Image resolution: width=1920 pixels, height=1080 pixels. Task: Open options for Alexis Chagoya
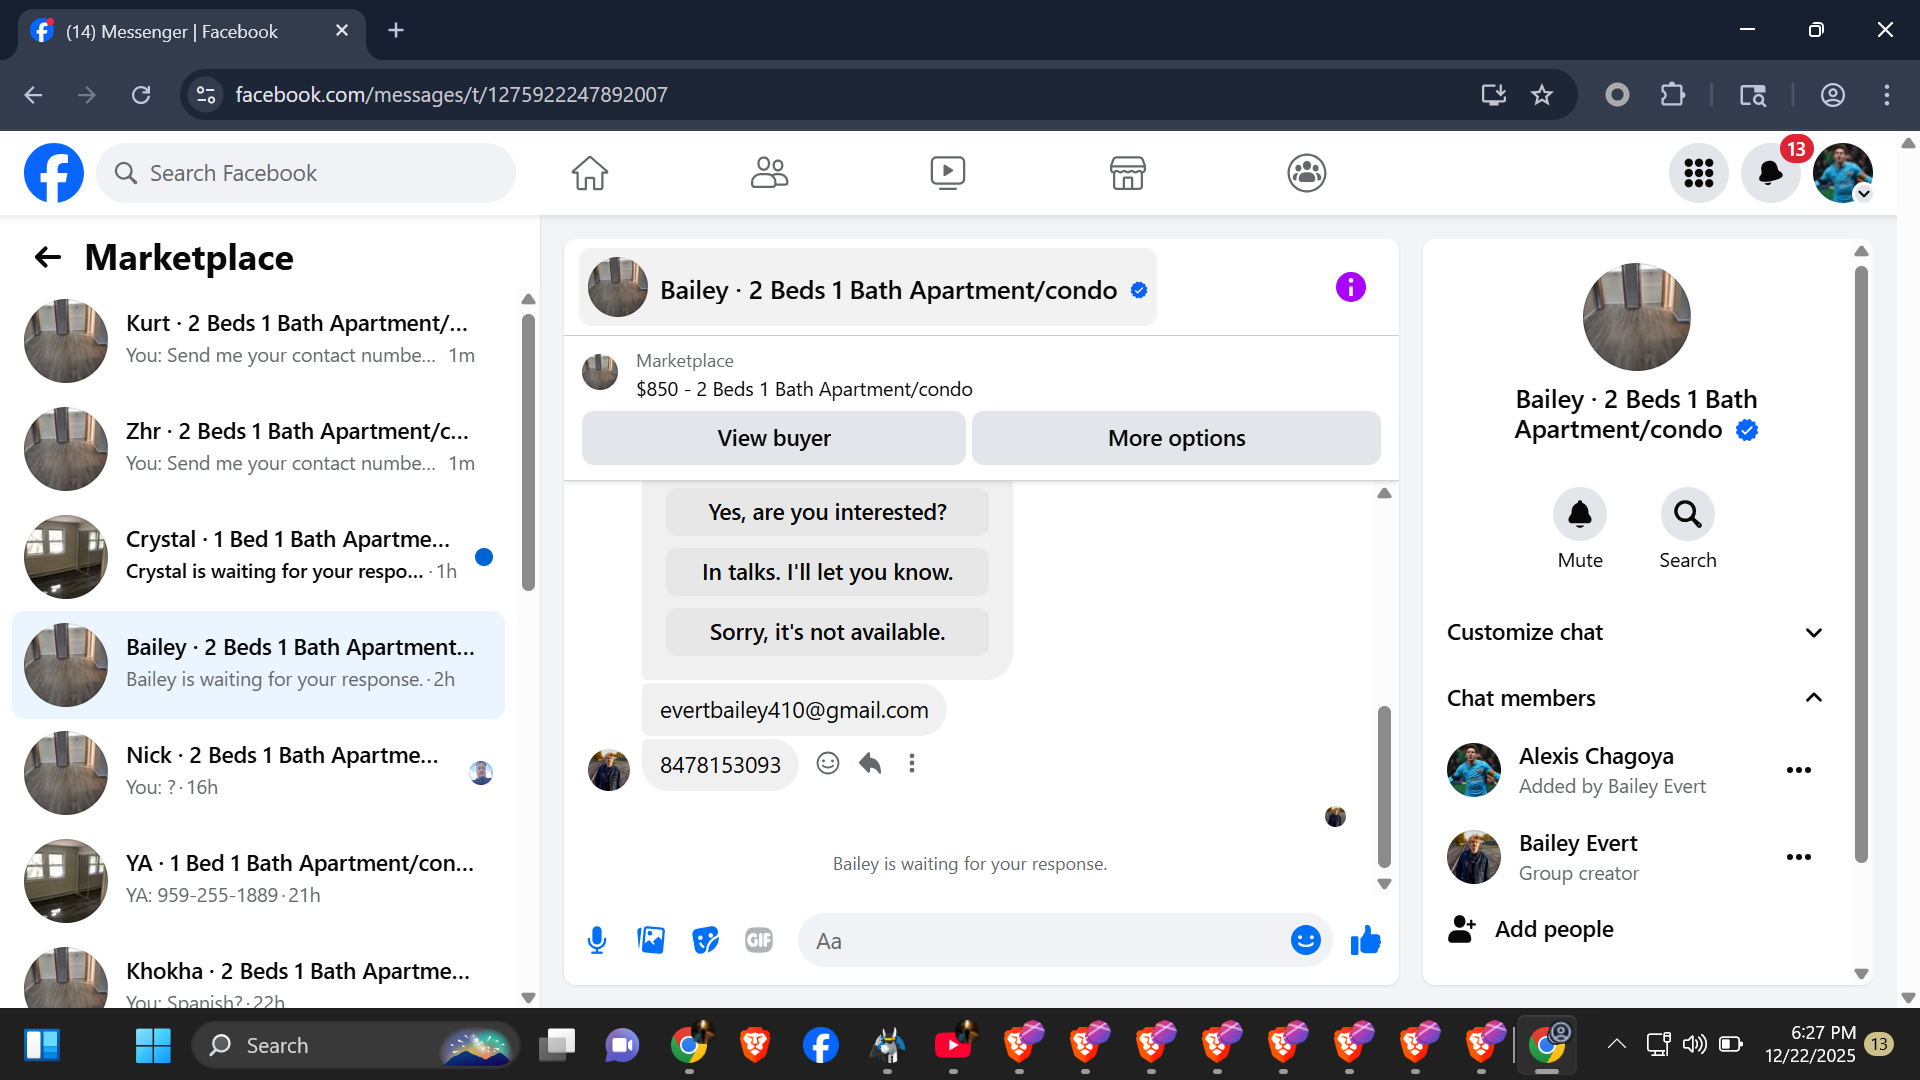coord(1798,770)
